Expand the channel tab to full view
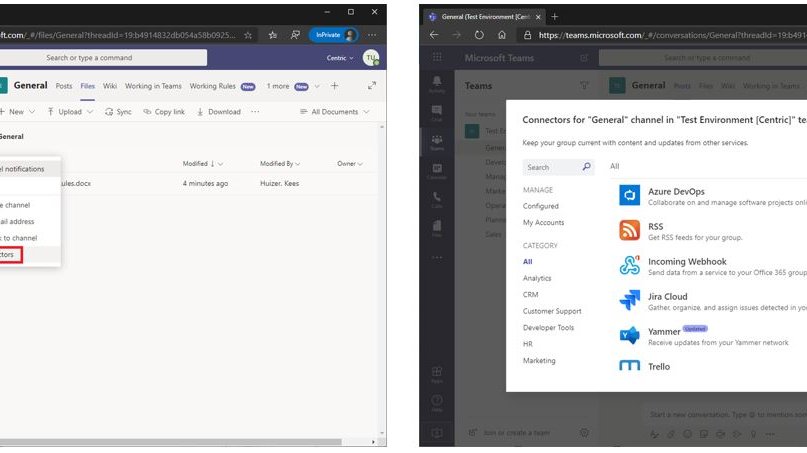The width and height of the screenshot is (807, 453). coord(372,86)
